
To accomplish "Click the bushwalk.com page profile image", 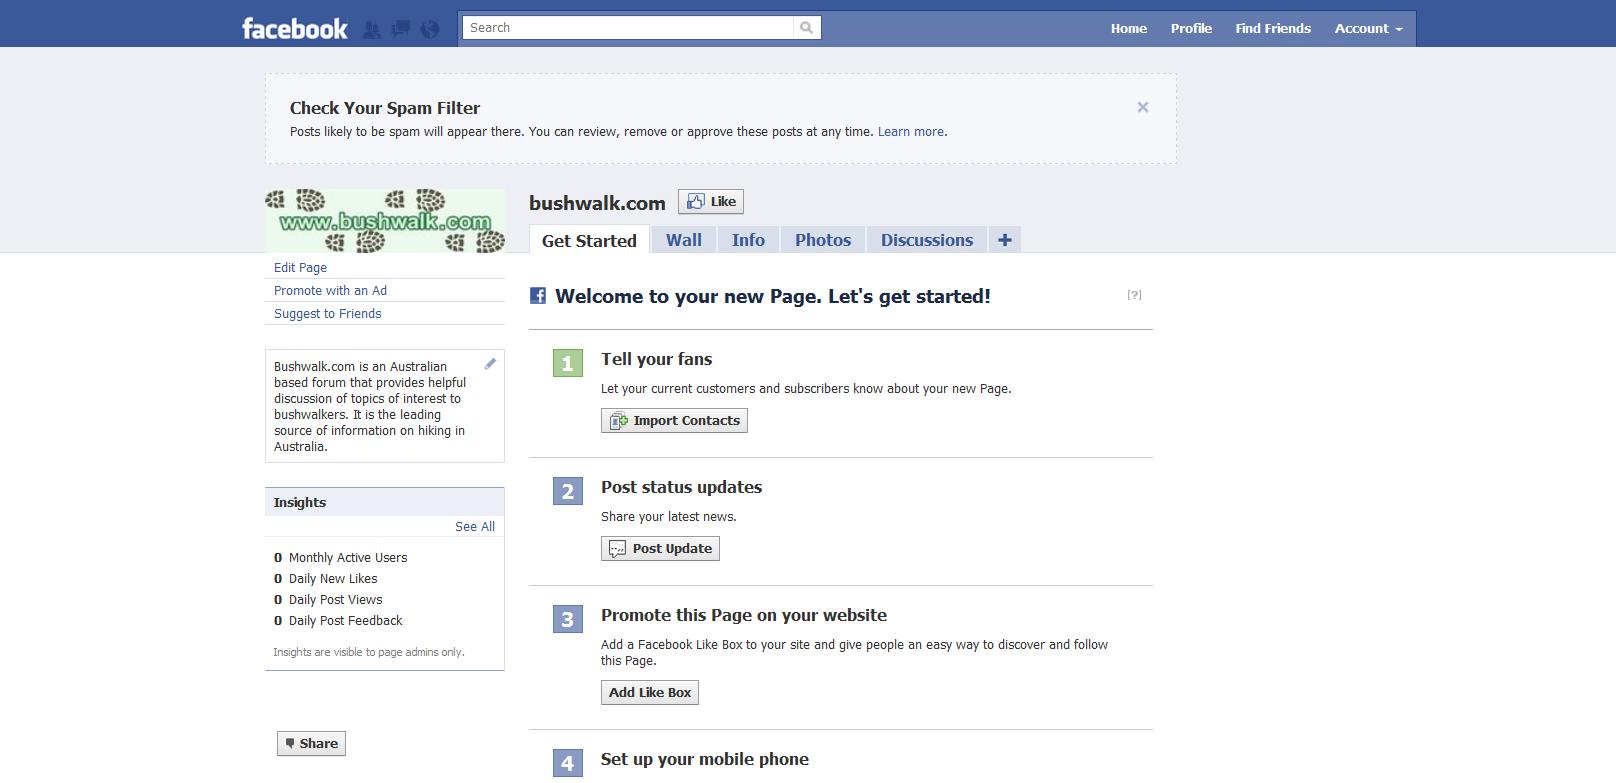I will [385, 220].
